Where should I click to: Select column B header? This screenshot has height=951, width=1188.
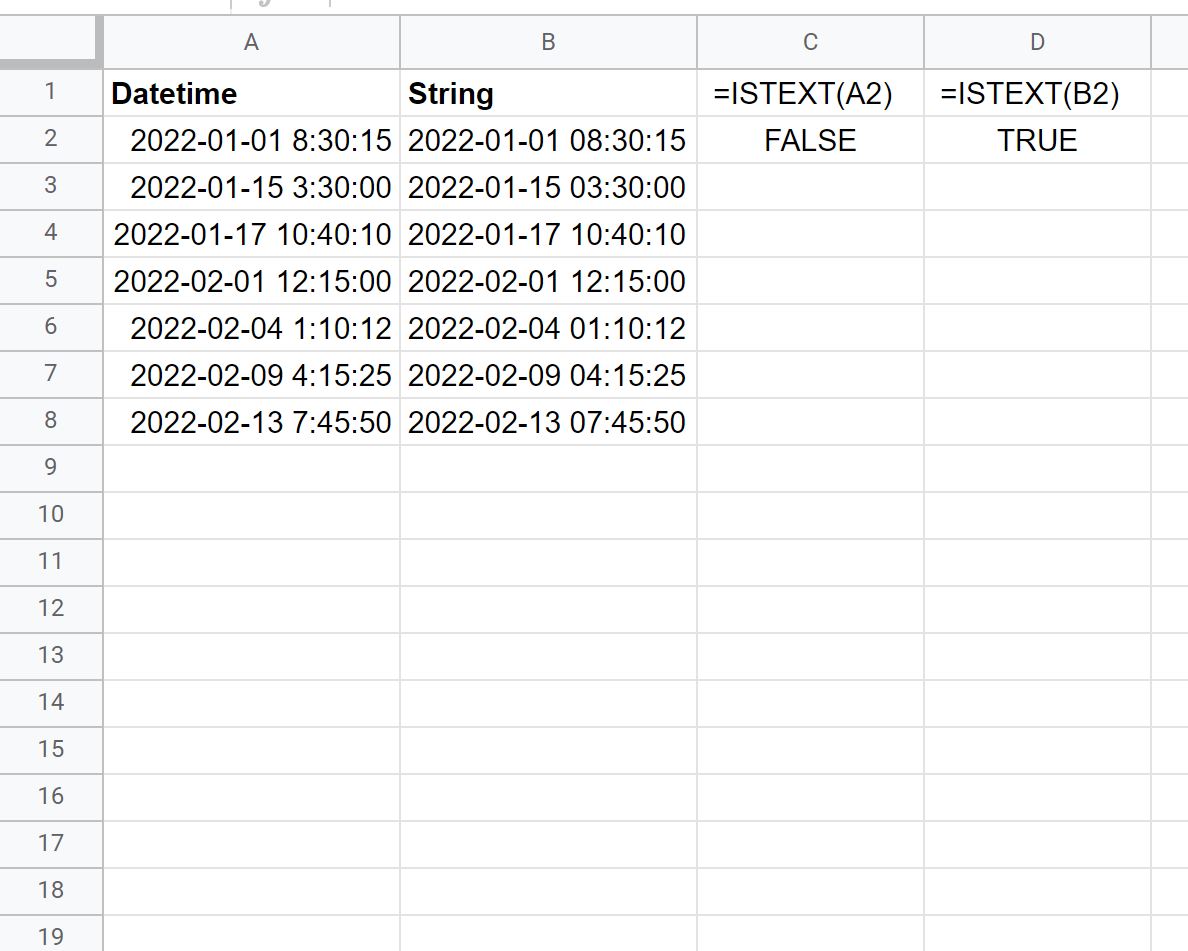pos(548,42)
